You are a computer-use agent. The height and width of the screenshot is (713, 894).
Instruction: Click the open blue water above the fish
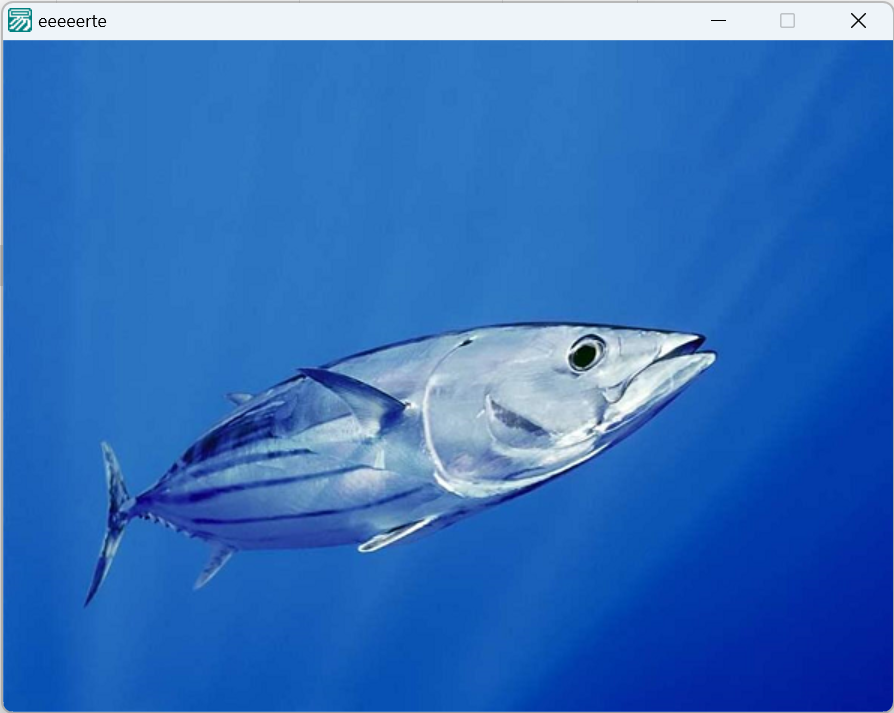coord(450,180)
